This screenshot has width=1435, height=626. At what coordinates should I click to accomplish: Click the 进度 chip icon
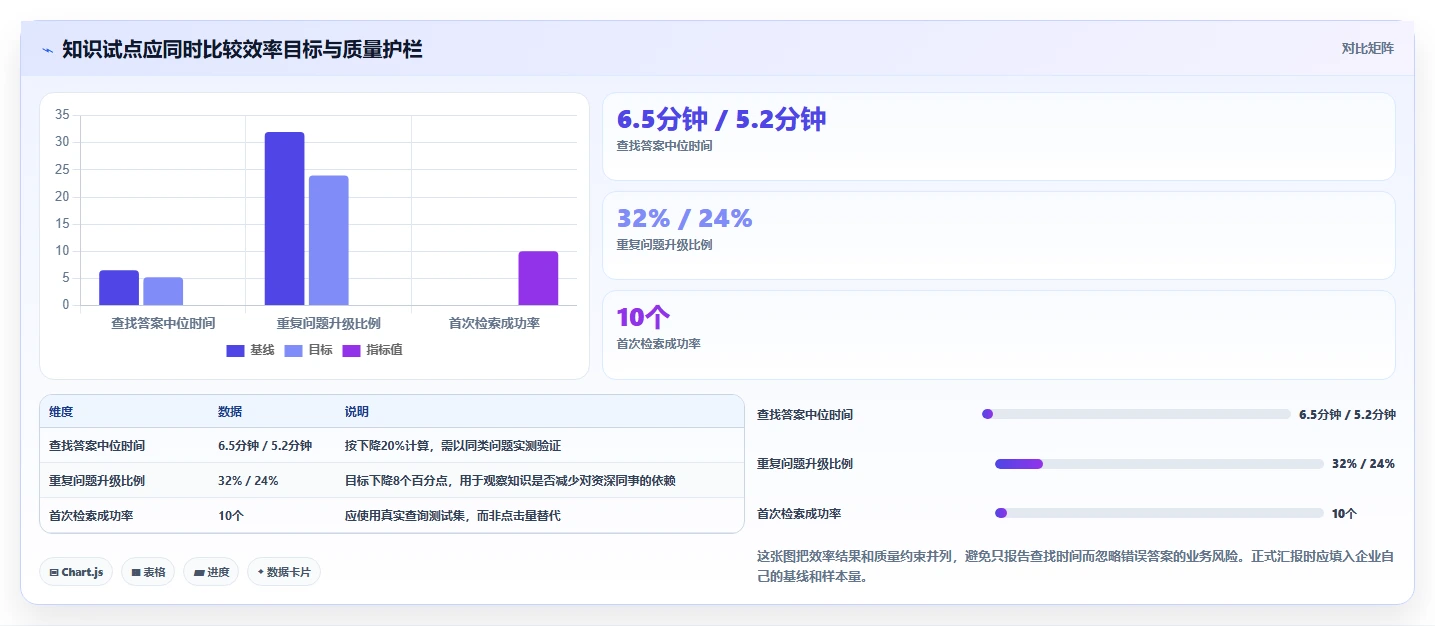tap(198, 572)
